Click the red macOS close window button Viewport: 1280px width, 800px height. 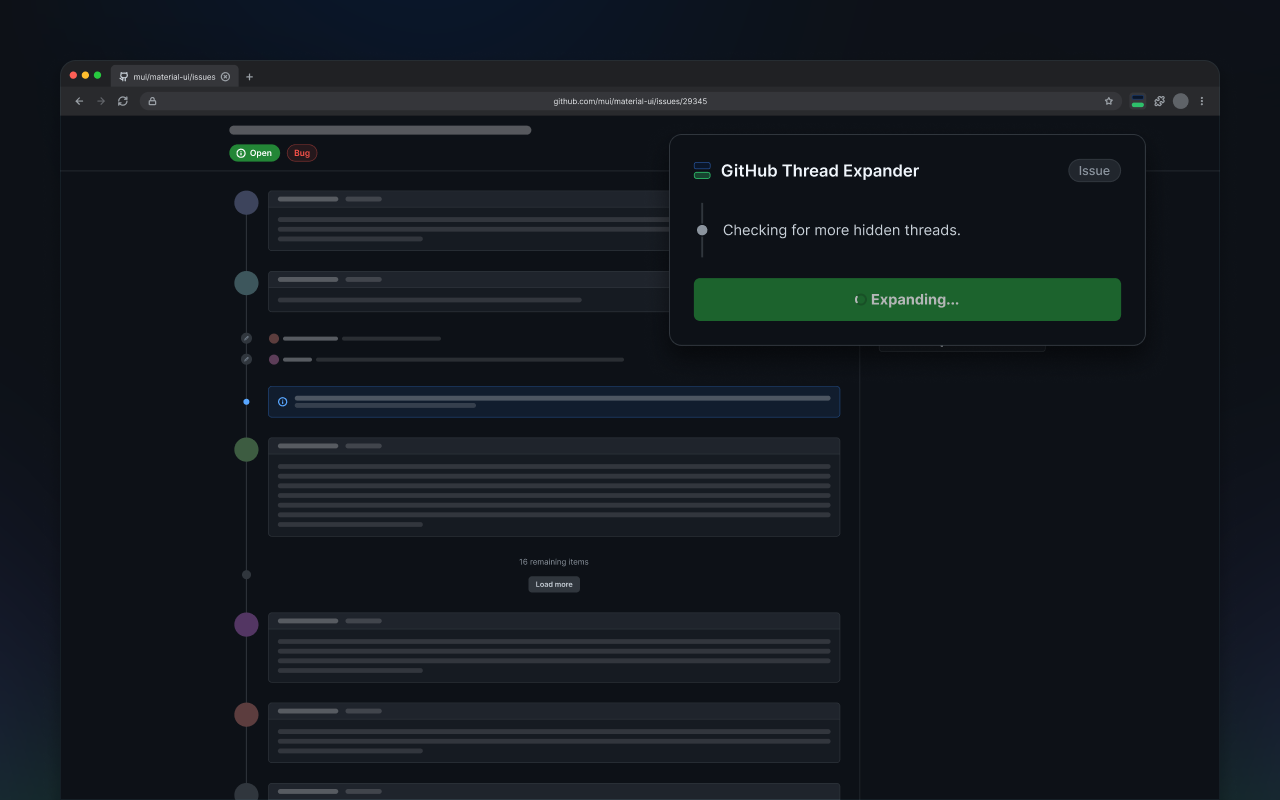coord(73,75)
